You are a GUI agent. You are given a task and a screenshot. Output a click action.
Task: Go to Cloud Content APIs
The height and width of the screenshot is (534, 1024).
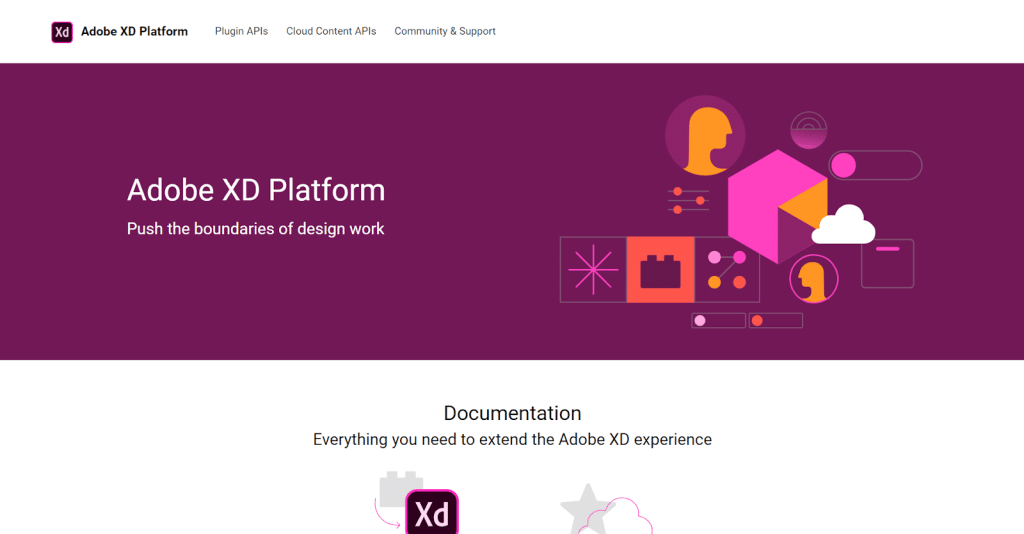(331, 31)
